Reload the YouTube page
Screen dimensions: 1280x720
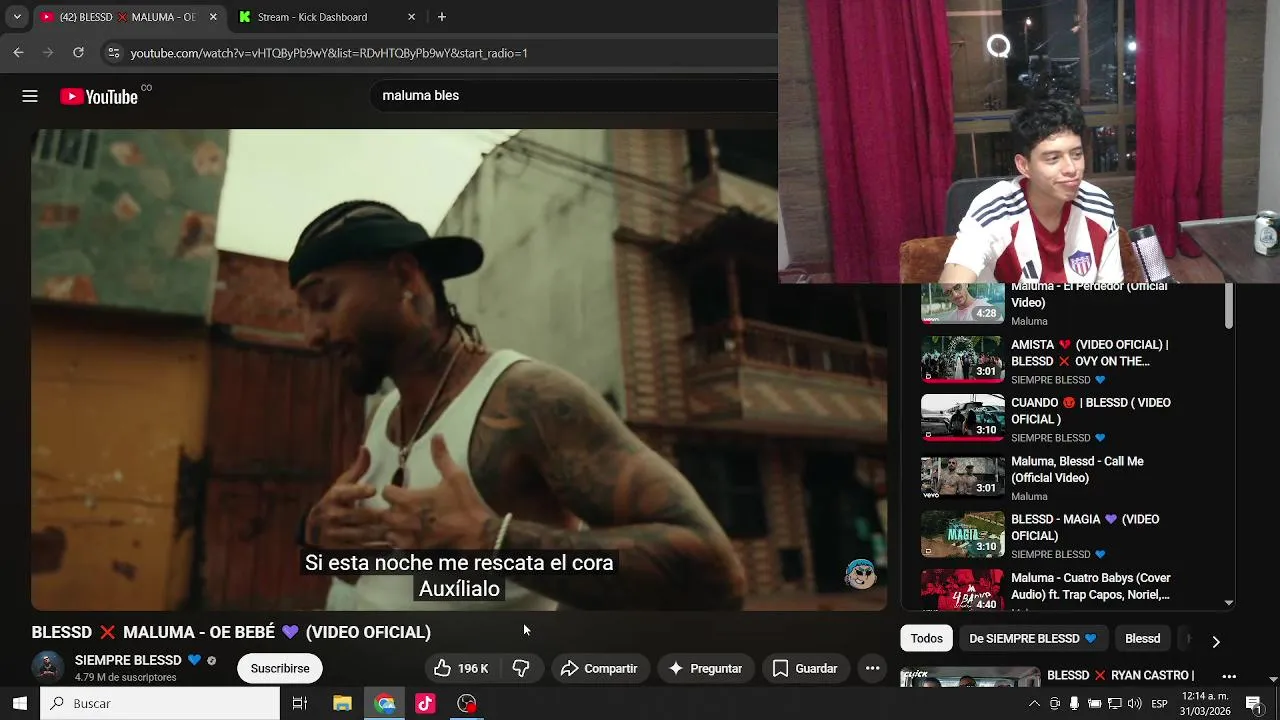click(x=78, y=53)
